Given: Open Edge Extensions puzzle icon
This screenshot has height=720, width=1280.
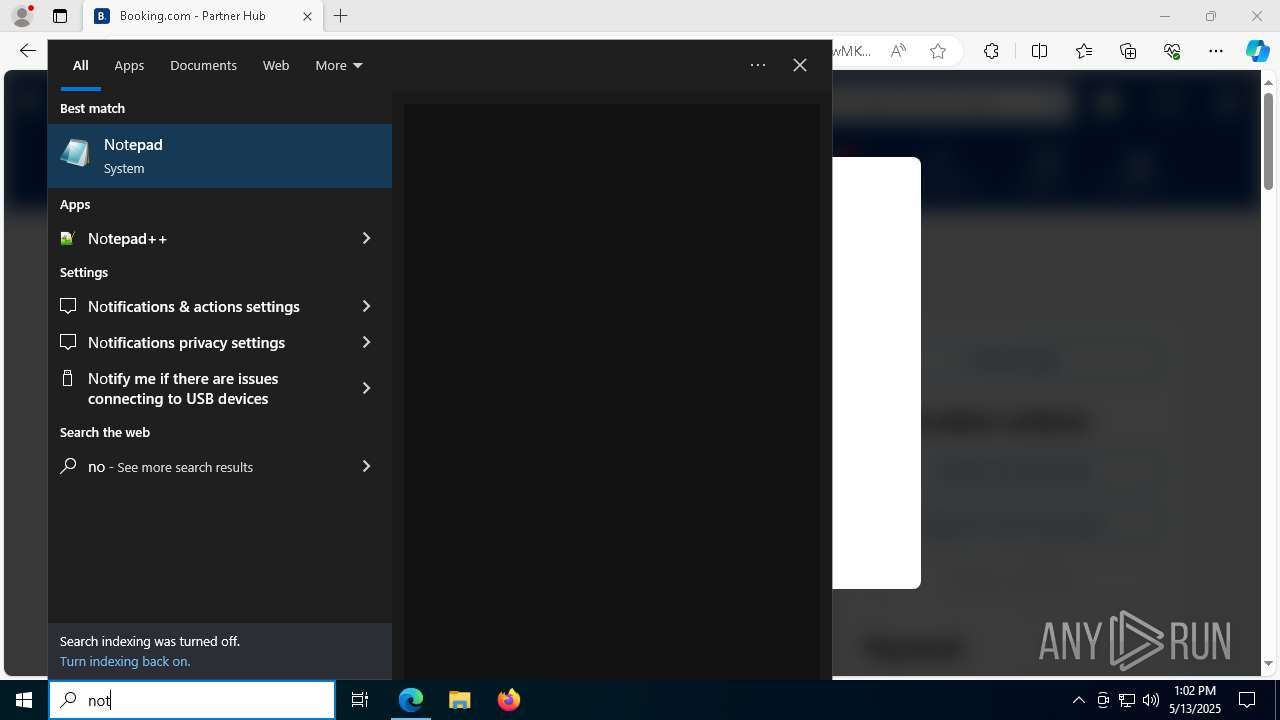Looking at the screenshot, I should [x=991, y=51].
